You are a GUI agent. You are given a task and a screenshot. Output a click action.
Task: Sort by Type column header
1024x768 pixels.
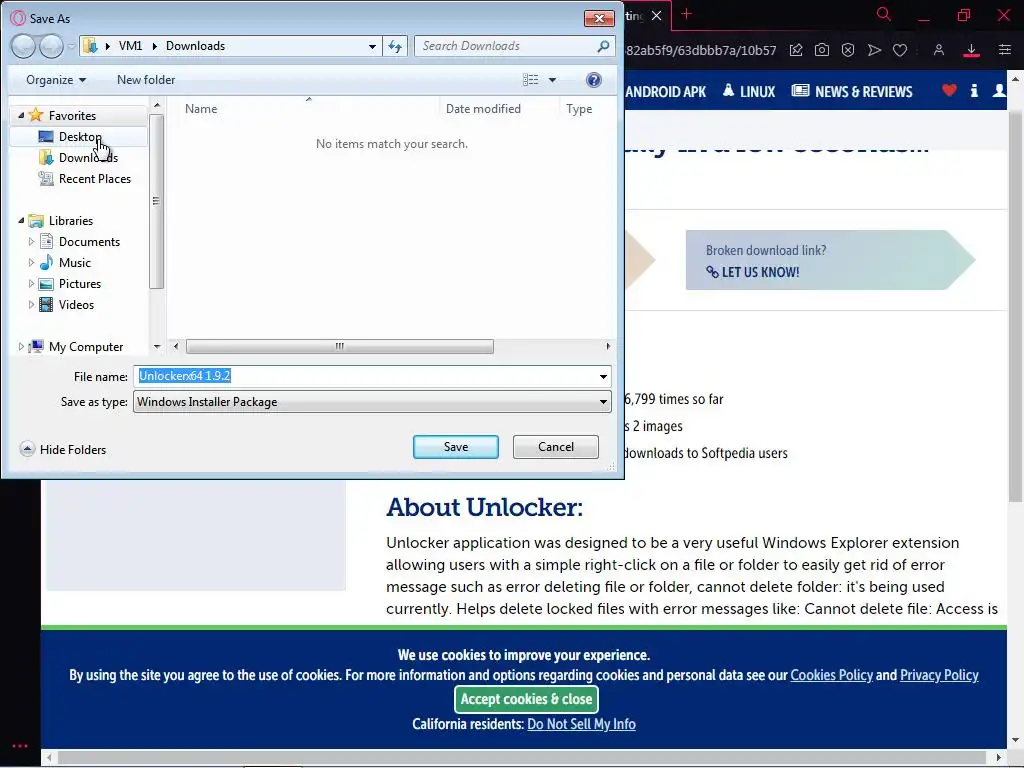coord(579,108)
